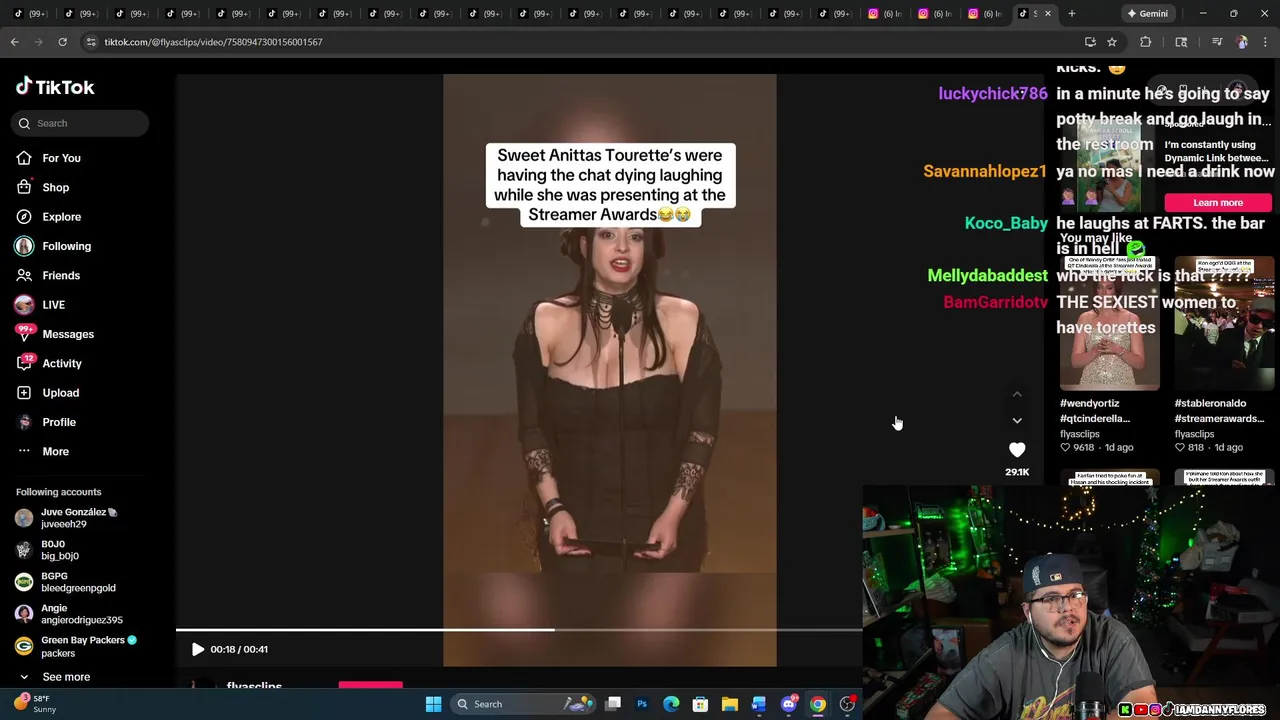Close the active TikTok tab
Screen dimensions: 1280x720
pos(1048,14)
